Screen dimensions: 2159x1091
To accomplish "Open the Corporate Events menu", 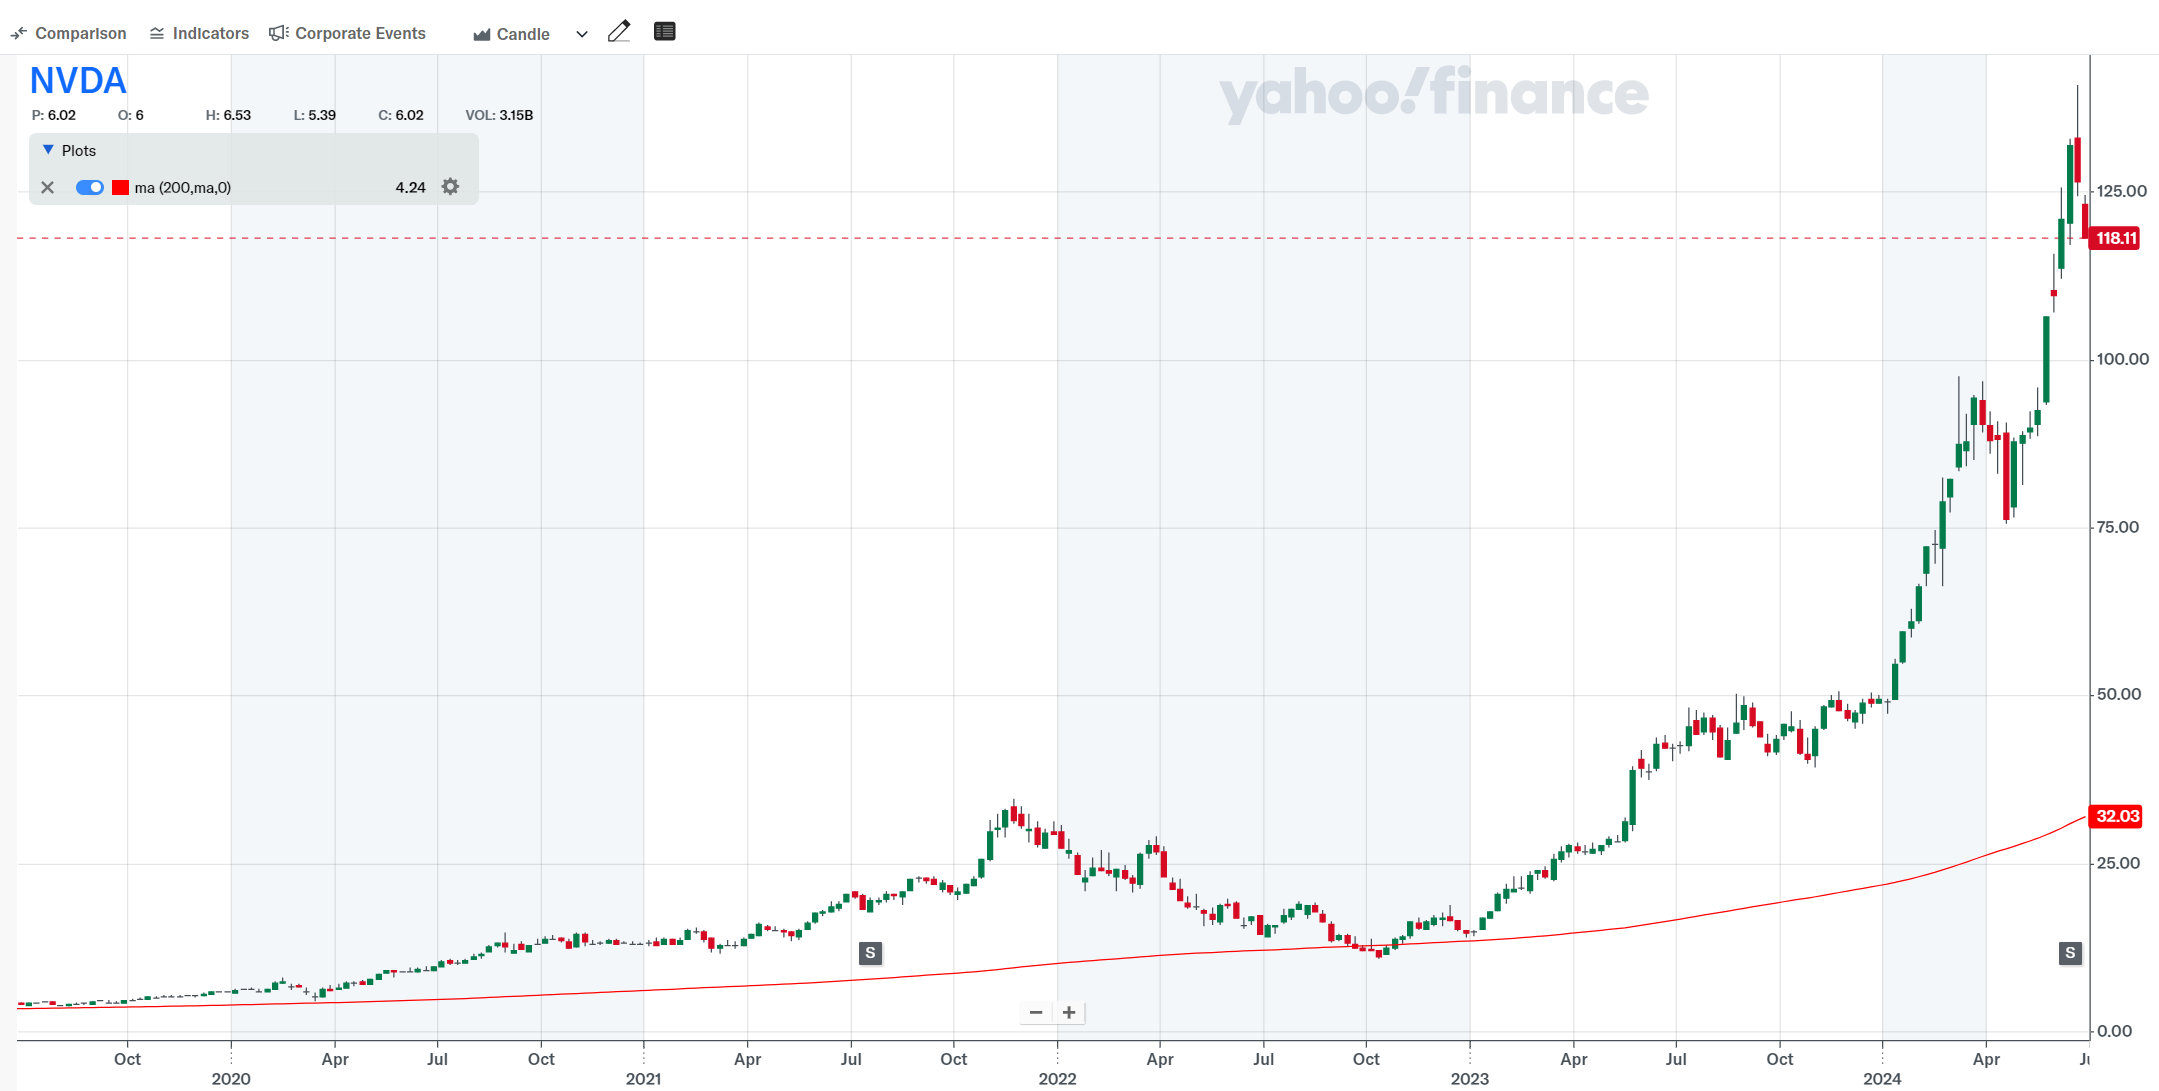I will click(348, 33).
